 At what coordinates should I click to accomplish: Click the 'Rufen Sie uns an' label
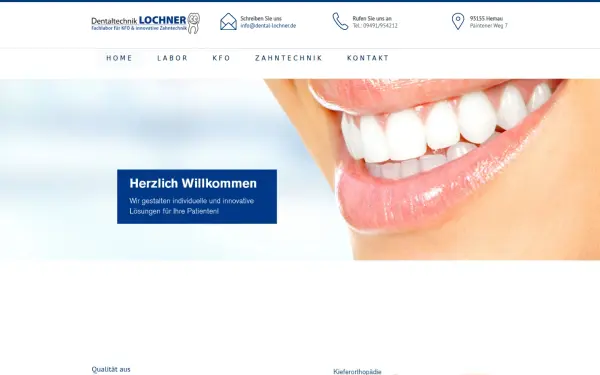coord(372,18)
